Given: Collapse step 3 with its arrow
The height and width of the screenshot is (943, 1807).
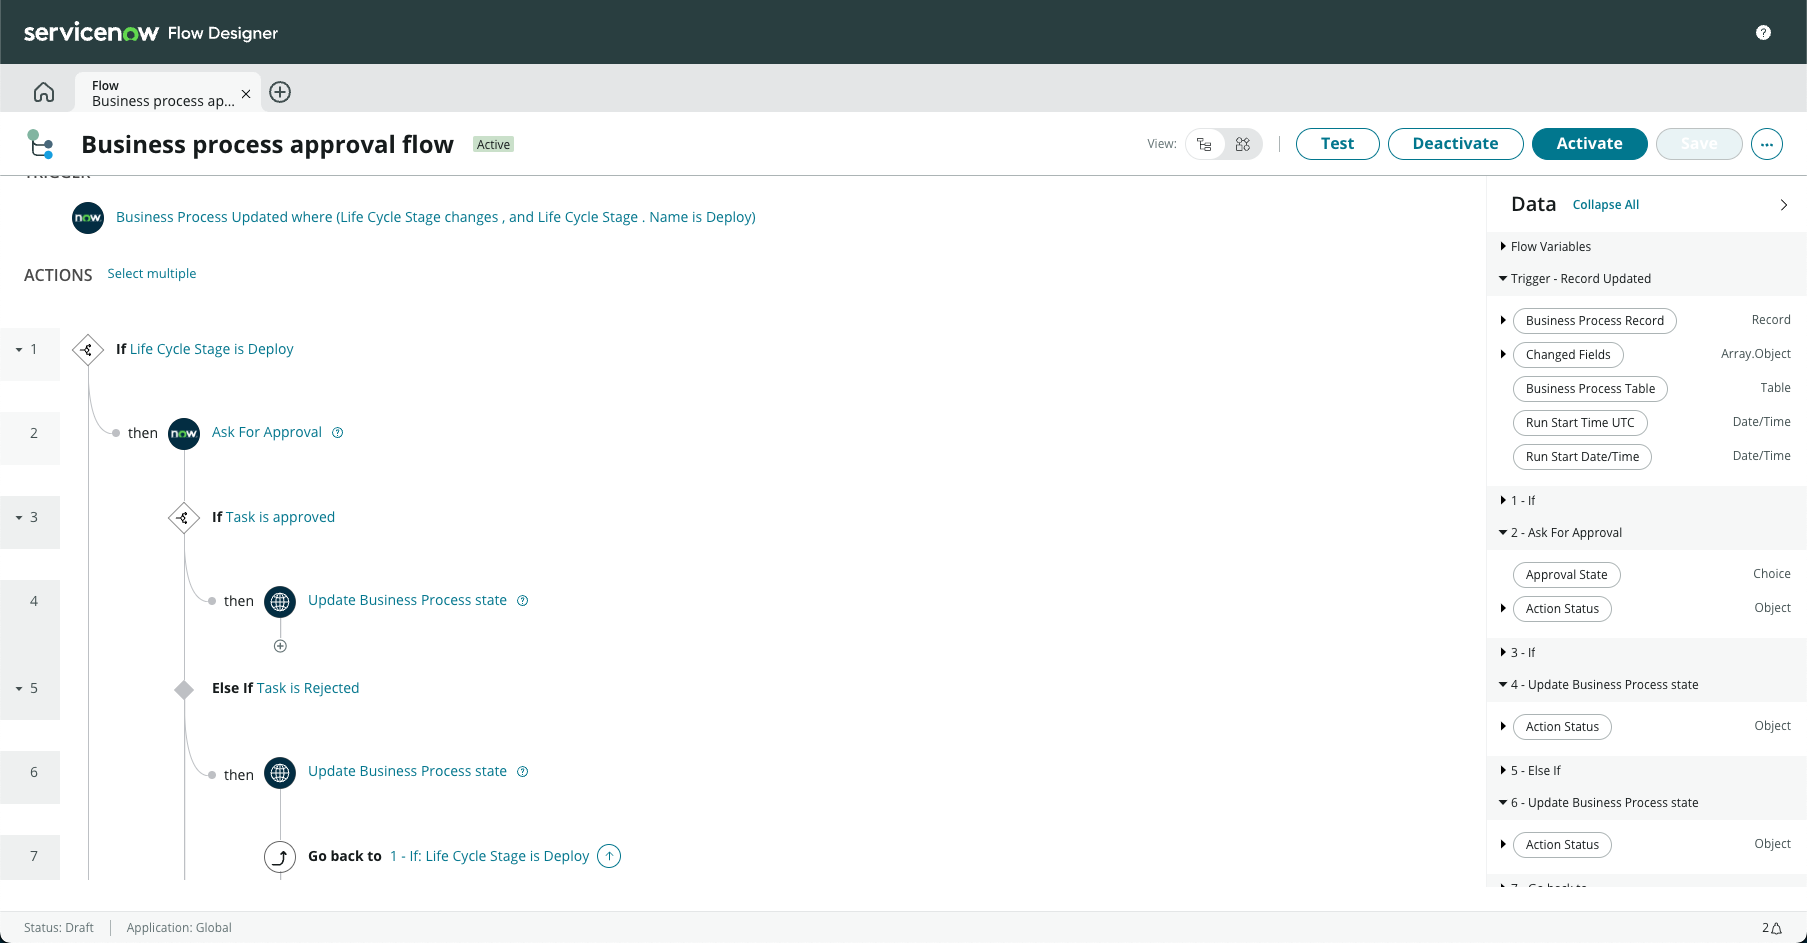Looking at the screenshot, I should (19, 518).
